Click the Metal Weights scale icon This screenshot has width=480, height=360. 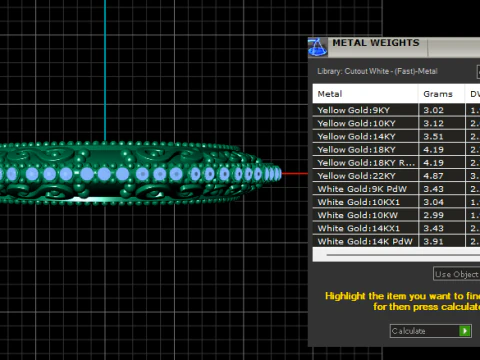[318, 47]
